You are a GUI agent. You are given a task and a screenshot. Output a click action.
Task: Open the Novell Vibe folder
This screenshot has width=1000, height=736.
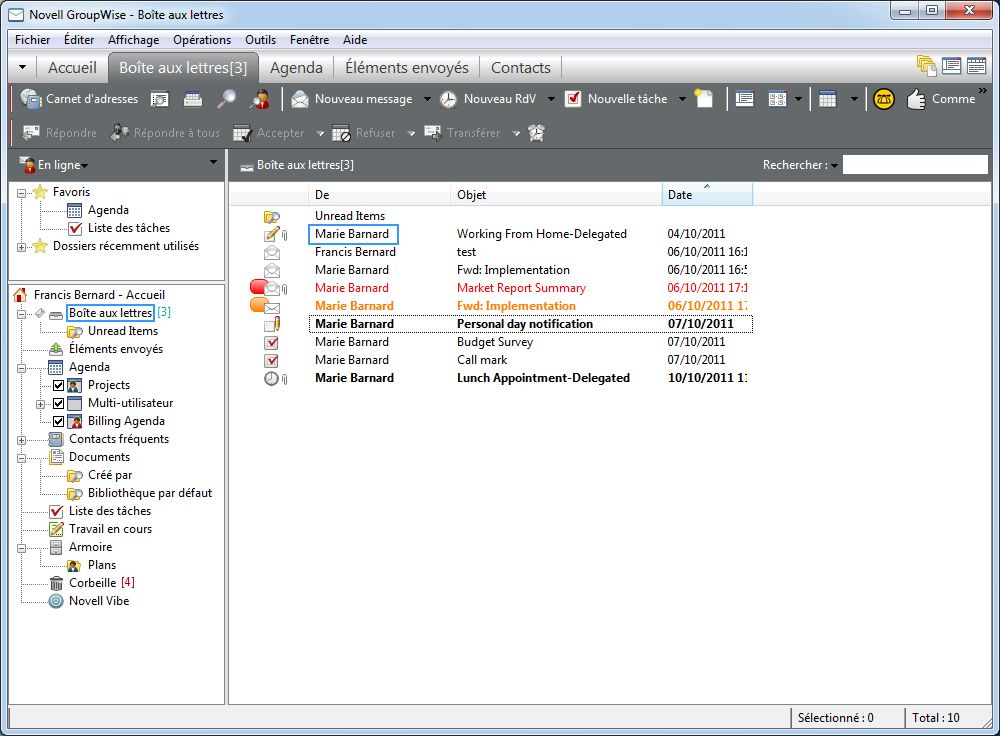coord(98,601)
